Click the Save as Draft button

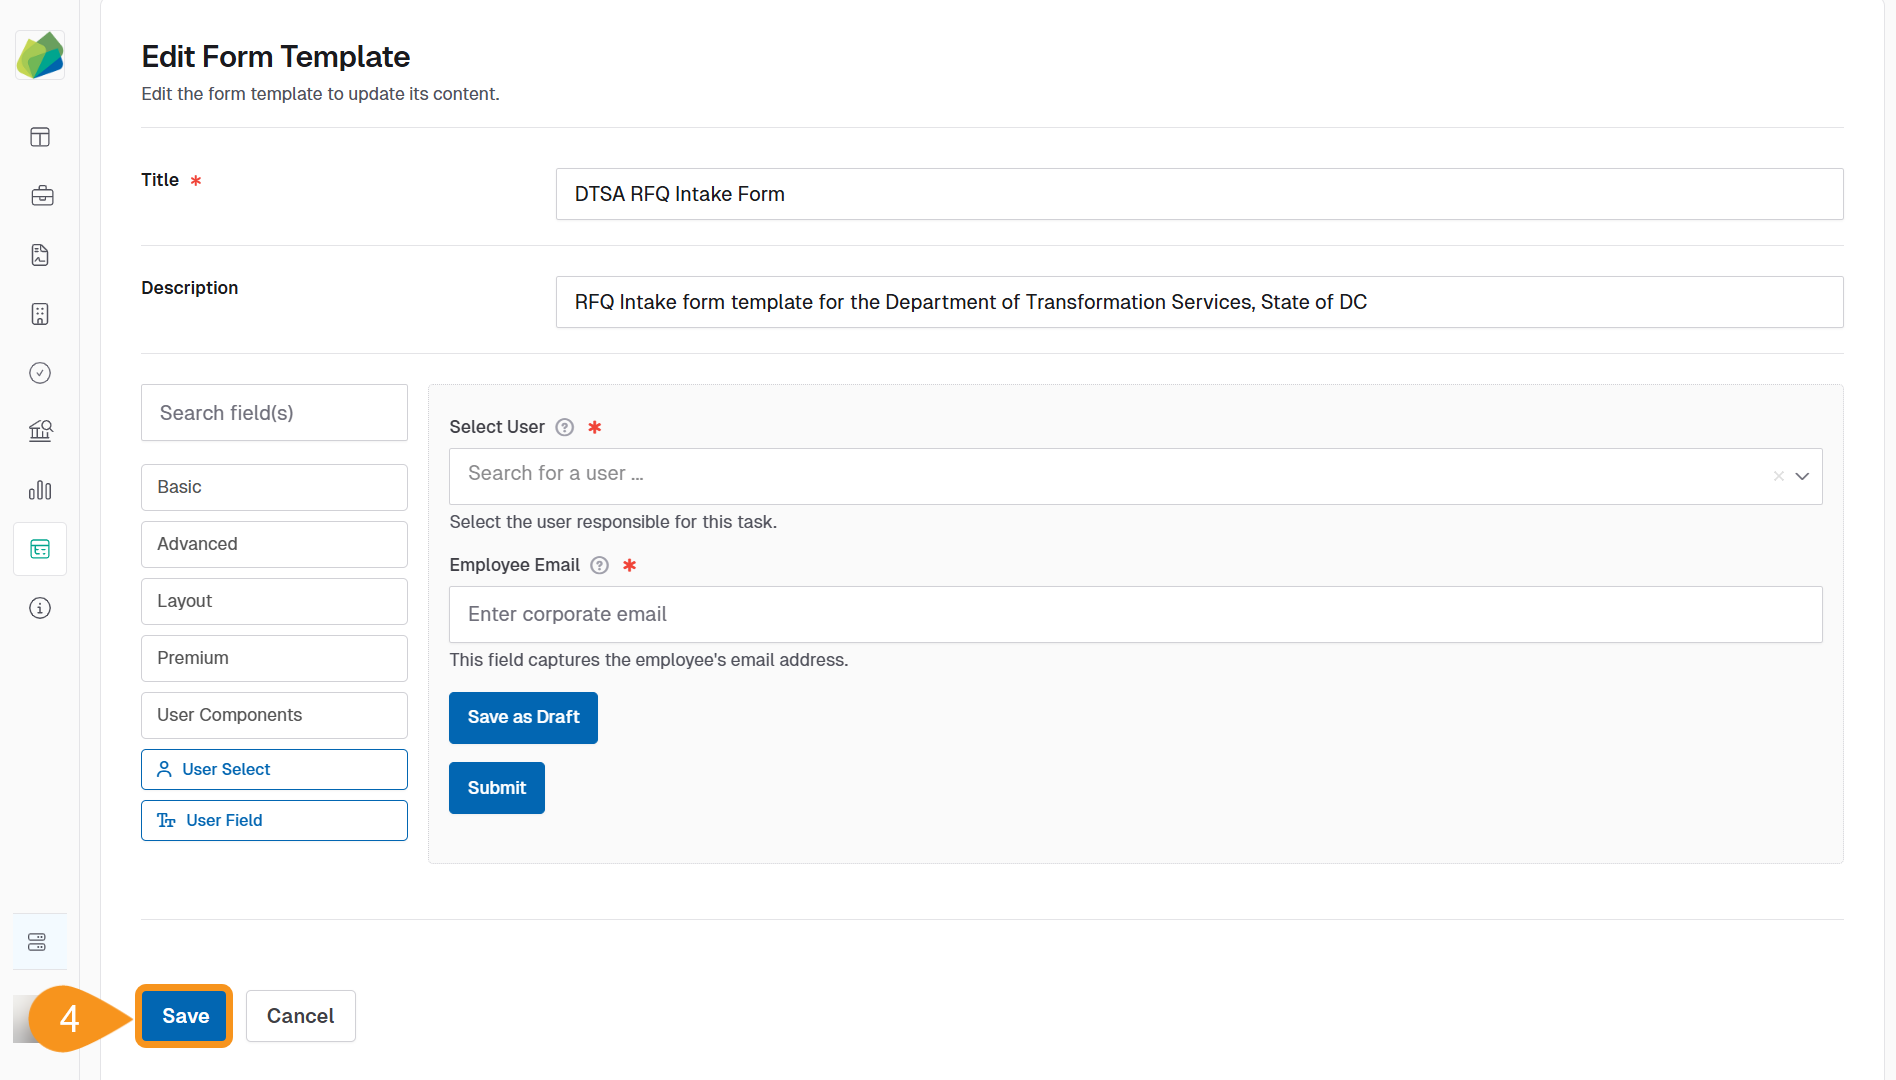[523, 717]
